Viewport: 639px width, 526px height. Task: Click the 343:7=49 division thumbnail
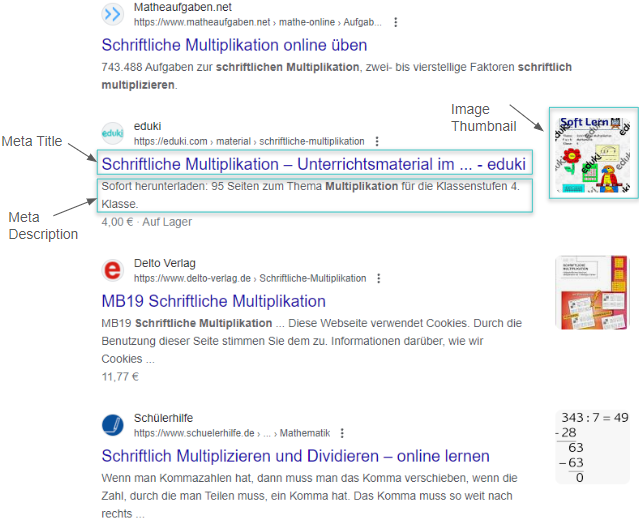tap(593, 447)
